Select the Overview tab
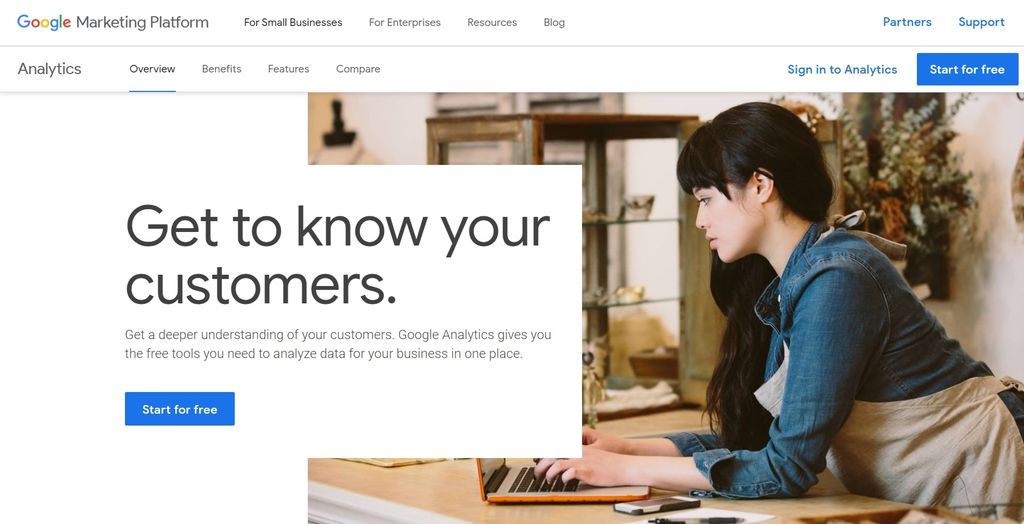The image size is (1024, 524). click(x=152, y=69)
